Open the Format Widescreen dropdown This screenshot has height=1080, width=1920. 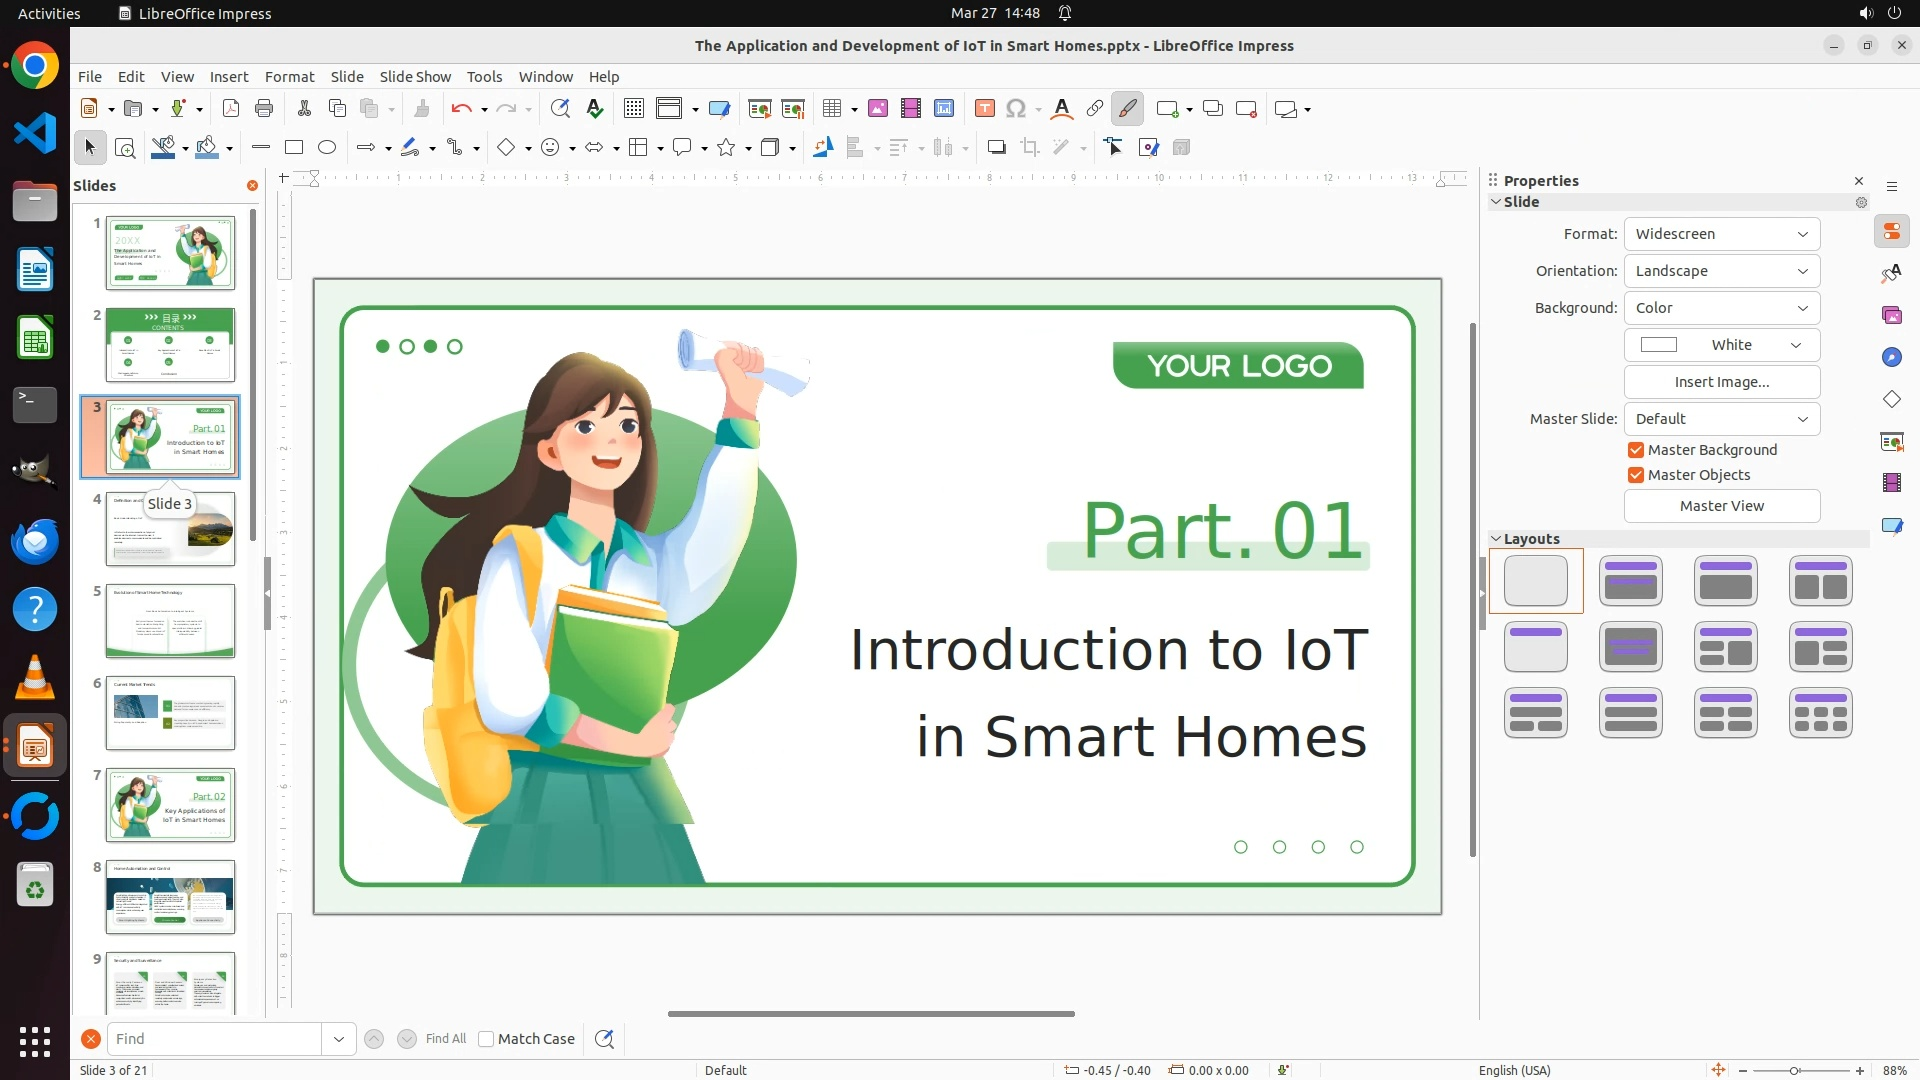point(1721,234)
